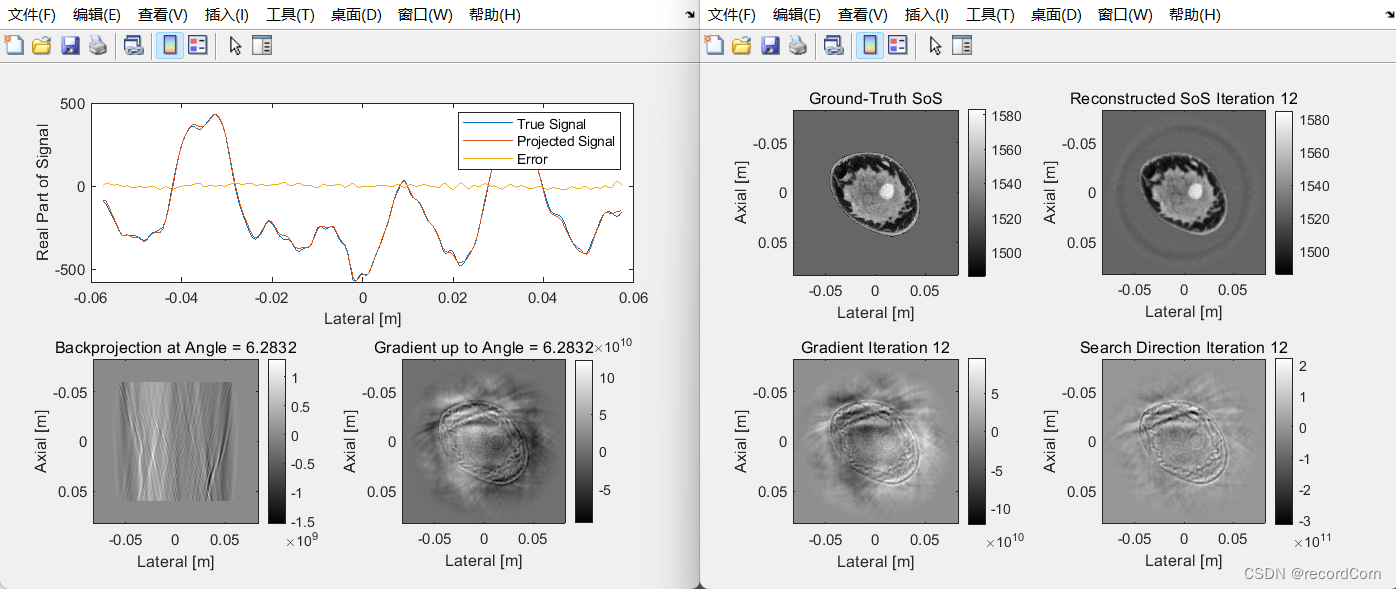The width and height of the screenshot is (1396, 589).
Task: Select Edit Plot arrow in right window
Action: click(935, 45)
